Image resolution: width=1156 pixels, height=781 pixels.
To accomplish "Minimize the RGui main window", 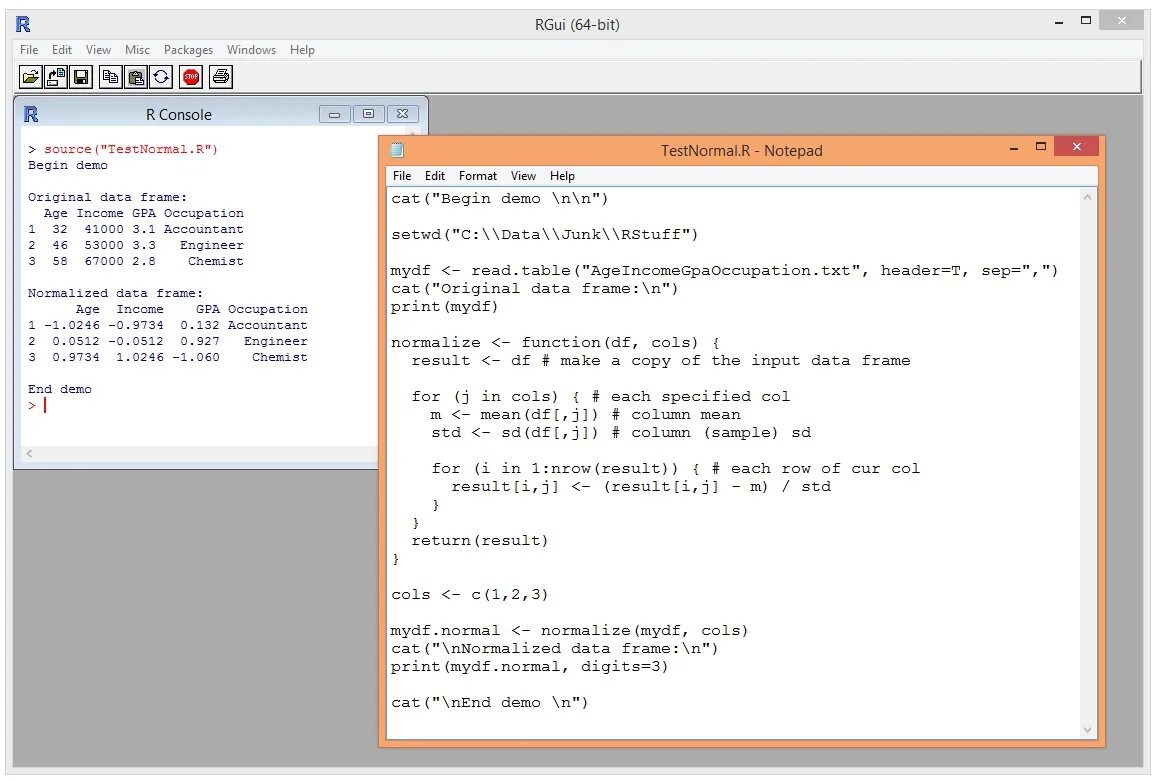I will [1059, 22].
